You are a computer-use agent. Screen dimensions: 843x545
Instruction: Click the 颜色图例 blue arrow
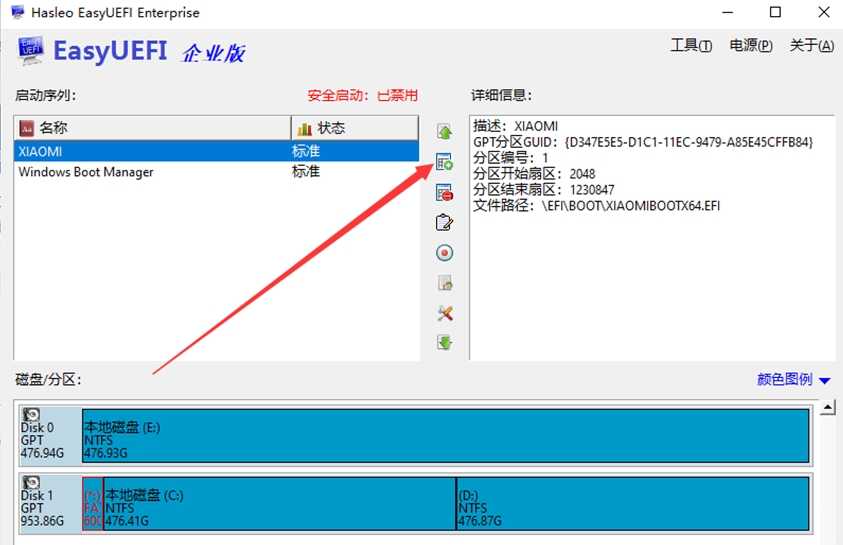click(x=825, y=381)
